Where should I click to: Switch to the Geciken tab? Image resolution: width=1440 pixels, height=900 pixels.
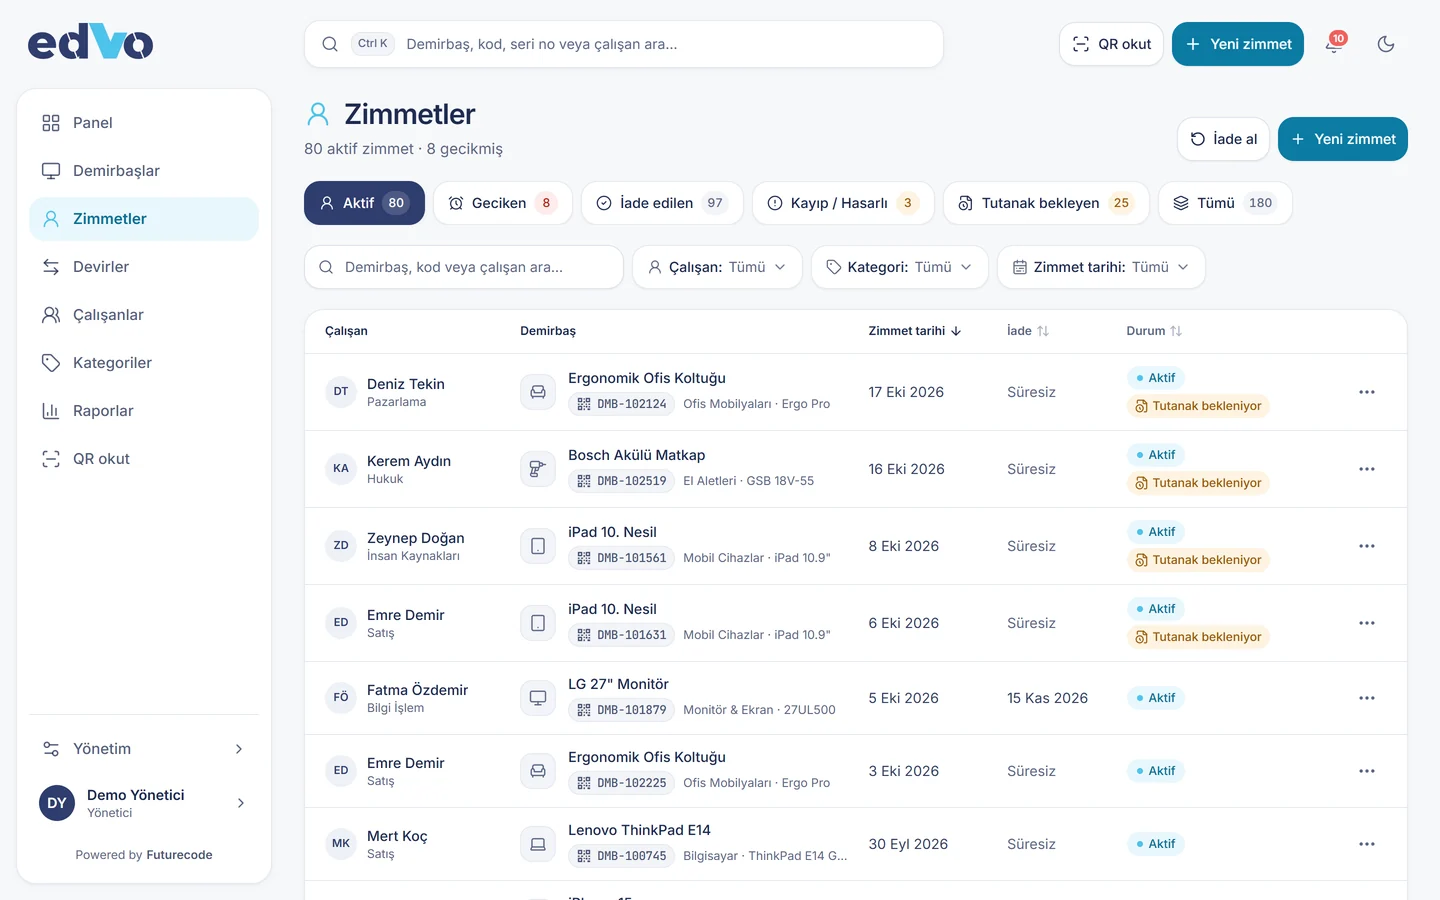coord(503,203)
